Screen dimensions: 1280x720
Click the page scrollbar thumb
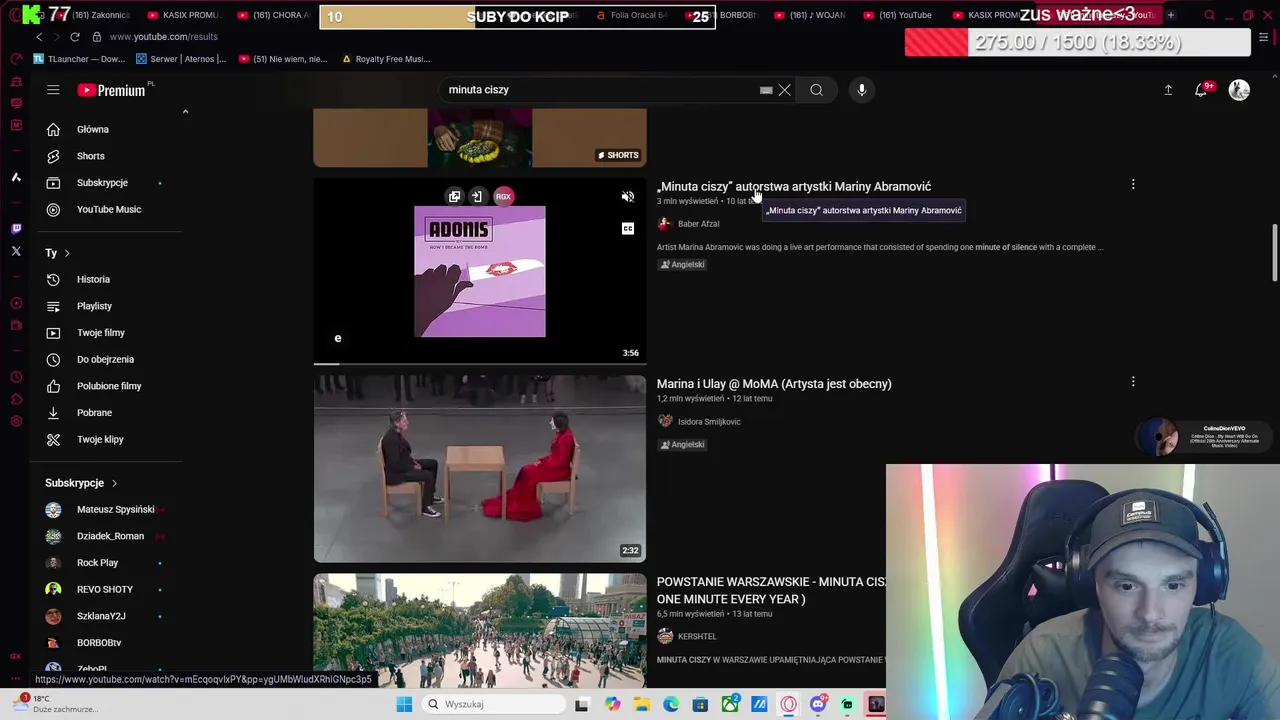(1274, 254)
